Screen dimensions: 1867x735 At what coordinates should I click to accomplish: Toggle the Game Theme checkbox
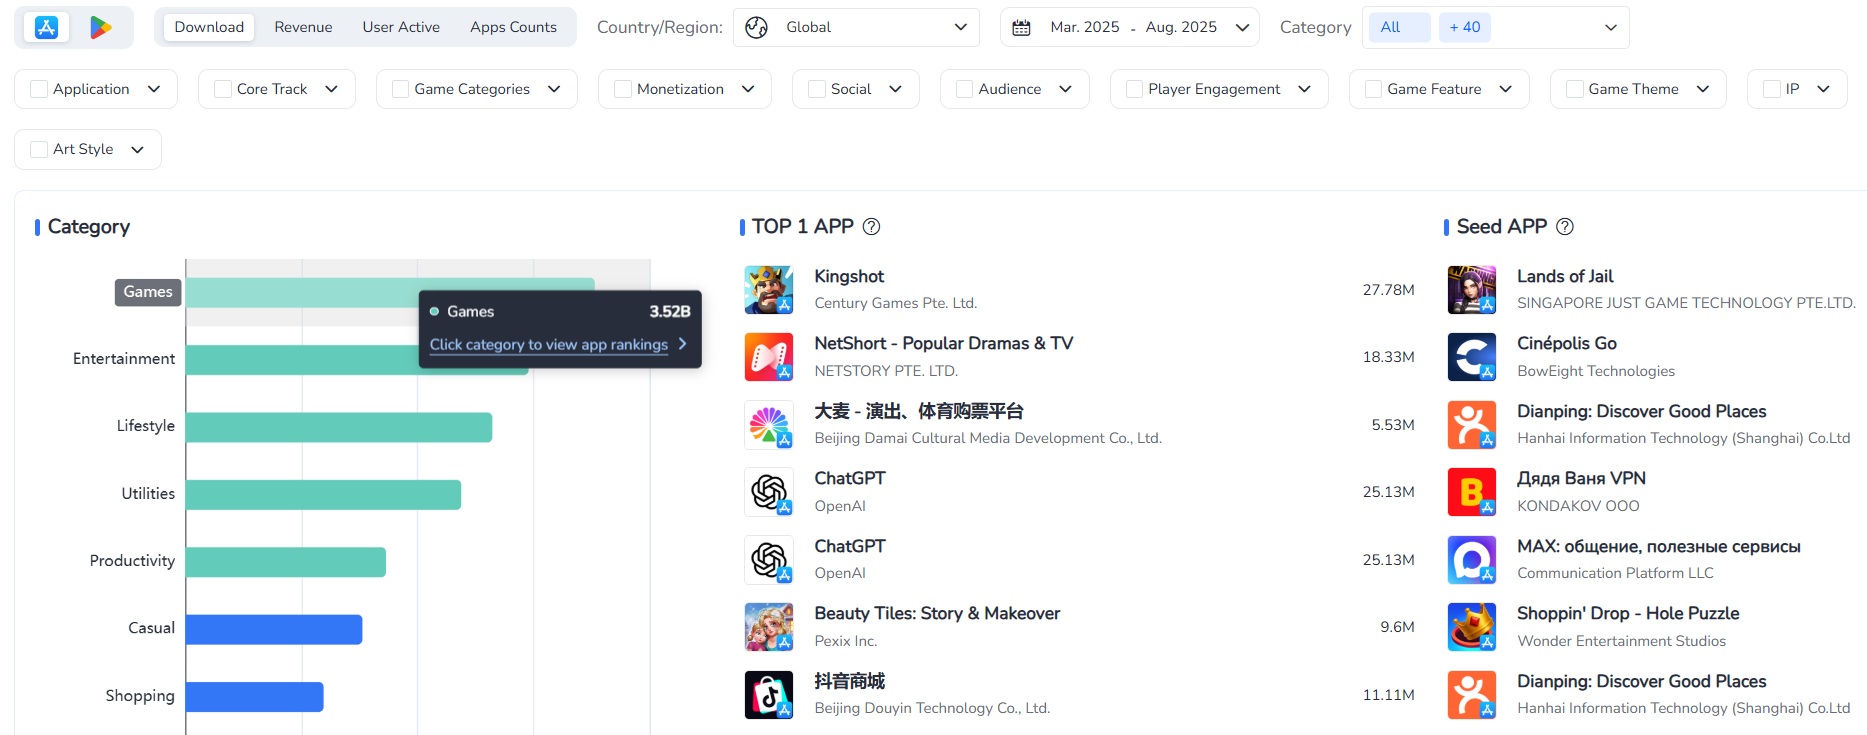coord(1575,89)
